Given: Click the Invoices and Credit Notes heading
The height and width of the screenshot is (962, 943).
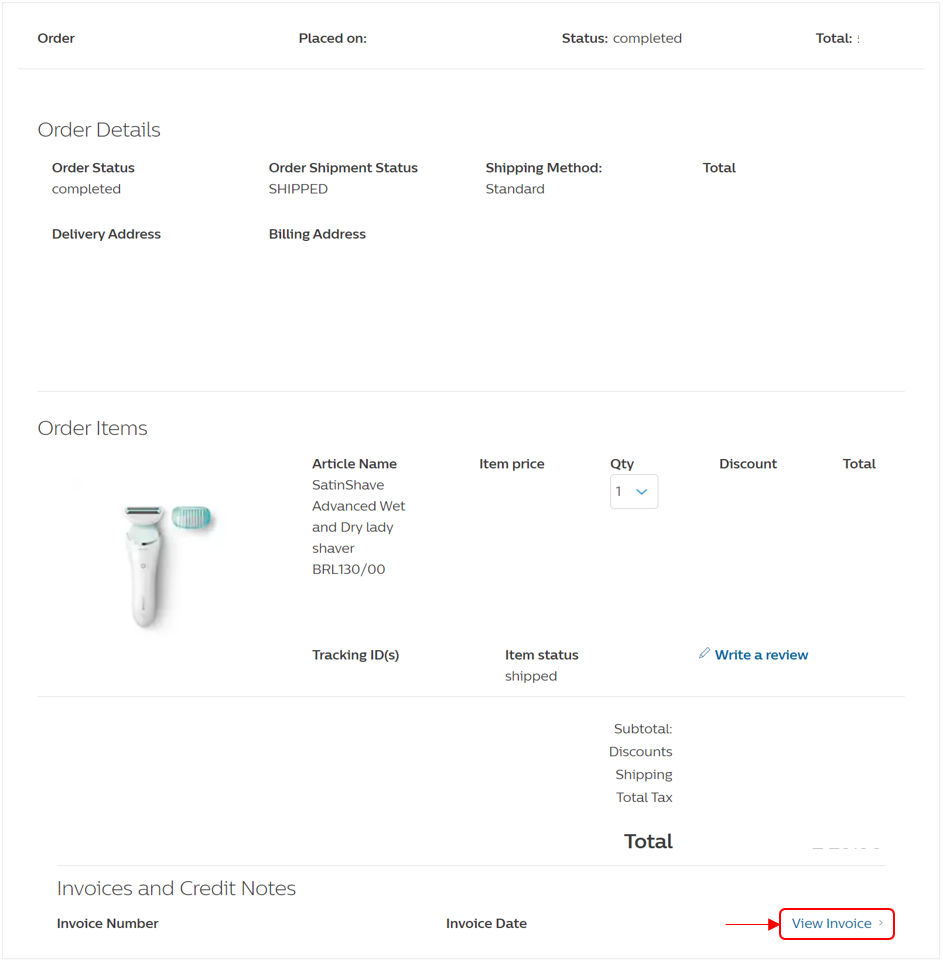Looking at the screenshot, I should (x=176, y=888).
